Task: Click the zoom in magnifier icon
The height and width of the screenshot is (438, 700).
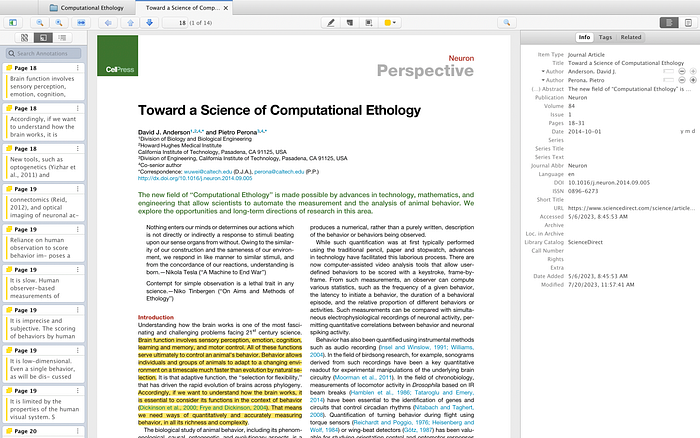Action: pyautogui.click(x=60, y=21)
